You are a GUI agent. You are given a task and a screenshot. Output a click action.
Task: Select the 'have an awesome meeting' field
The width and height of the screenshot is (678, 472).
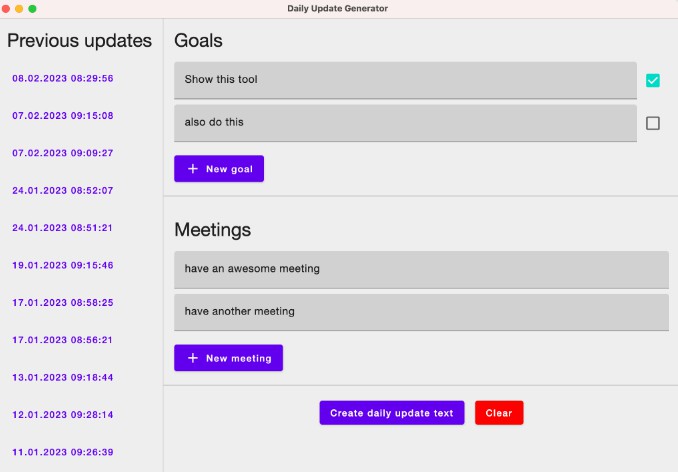coord(421,270)
